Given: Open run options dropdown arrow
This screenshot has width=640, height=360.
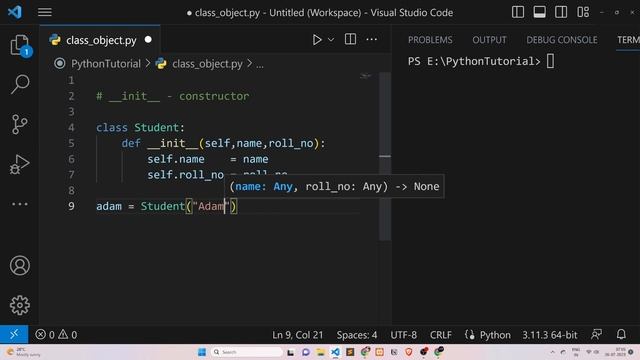Looking at the screenshot, I should [331, 40].
